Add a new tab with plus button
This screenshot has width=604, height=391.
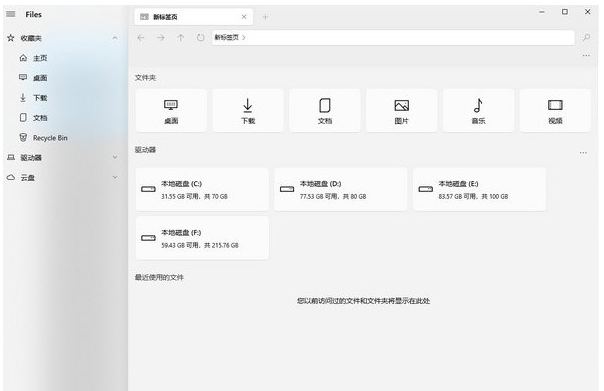tap(265, 17)
